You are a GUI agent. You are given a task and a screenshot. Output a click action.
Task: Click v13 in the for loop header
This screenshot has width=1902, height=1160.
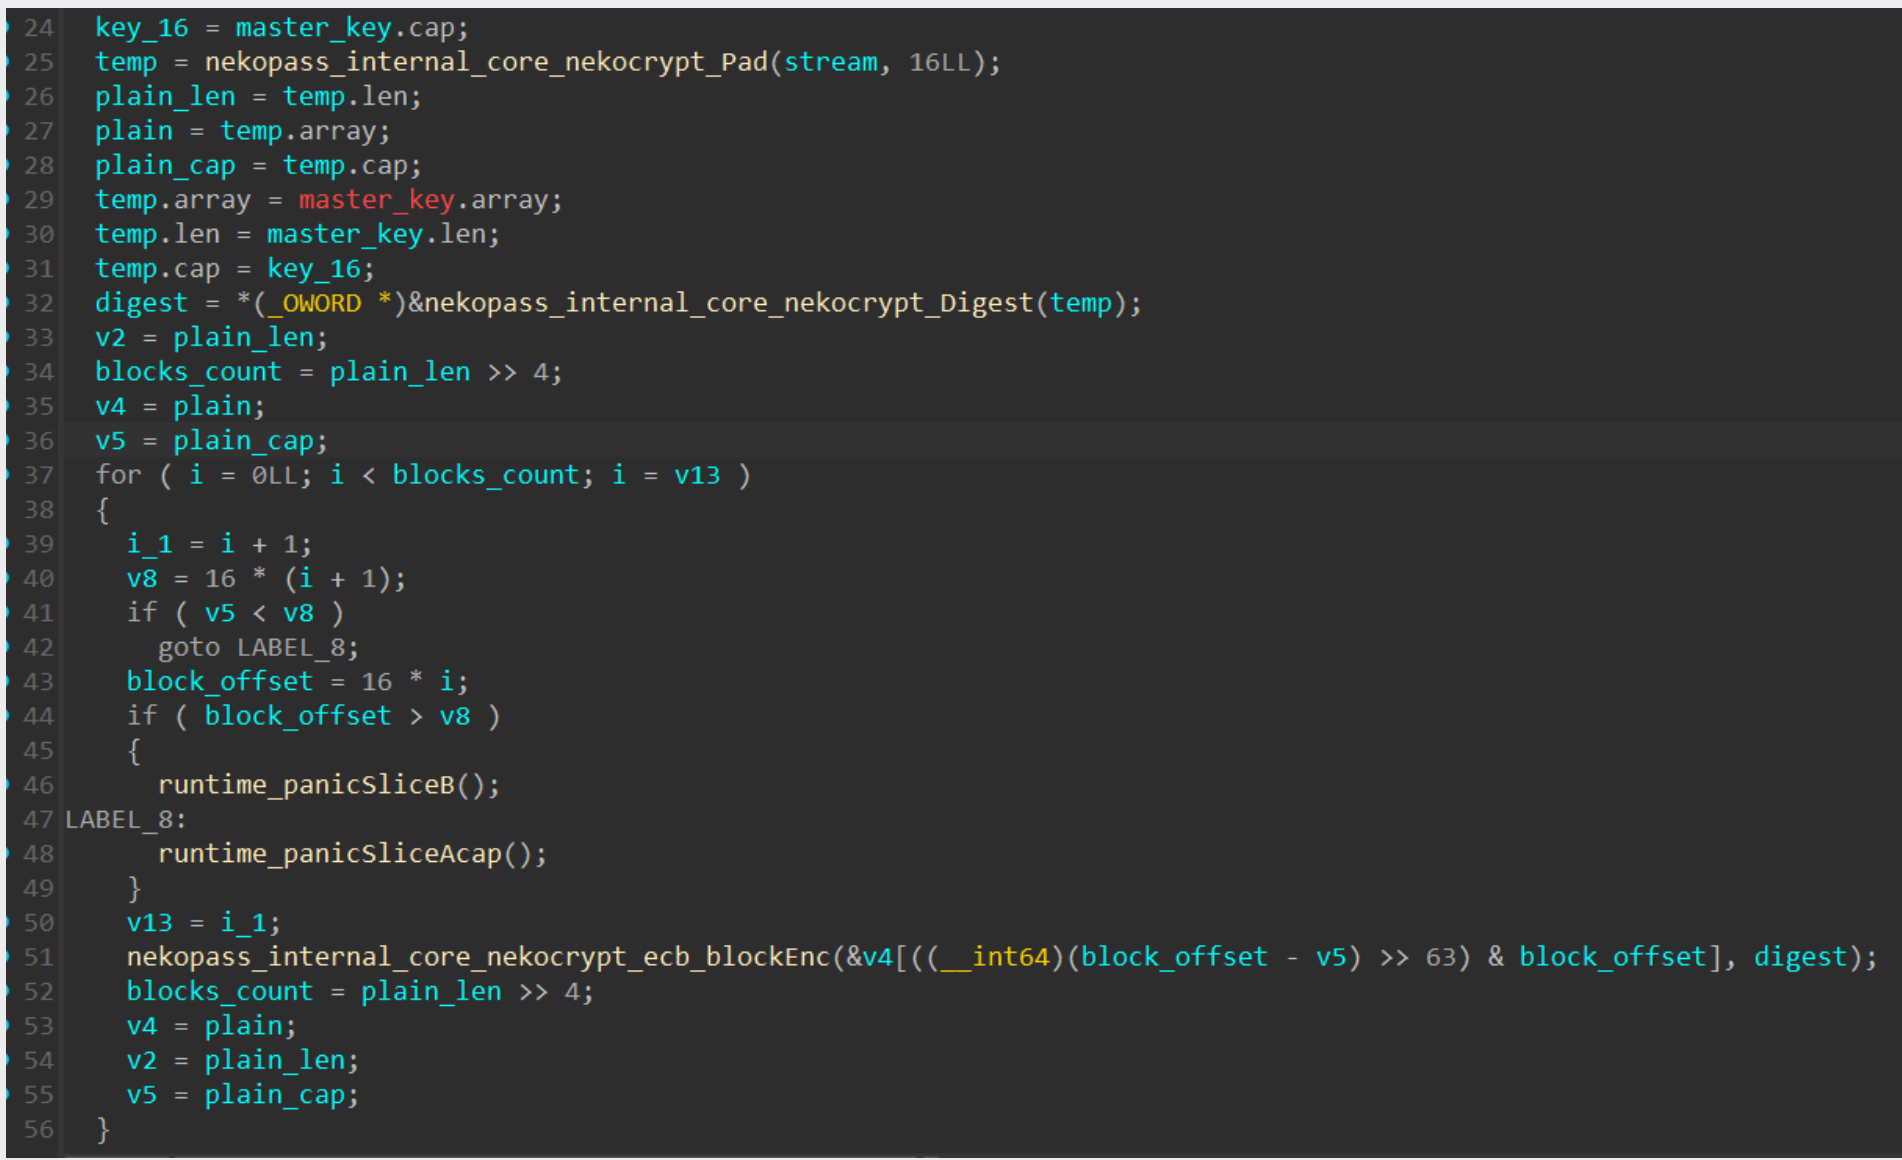click(x=696, y=475)
